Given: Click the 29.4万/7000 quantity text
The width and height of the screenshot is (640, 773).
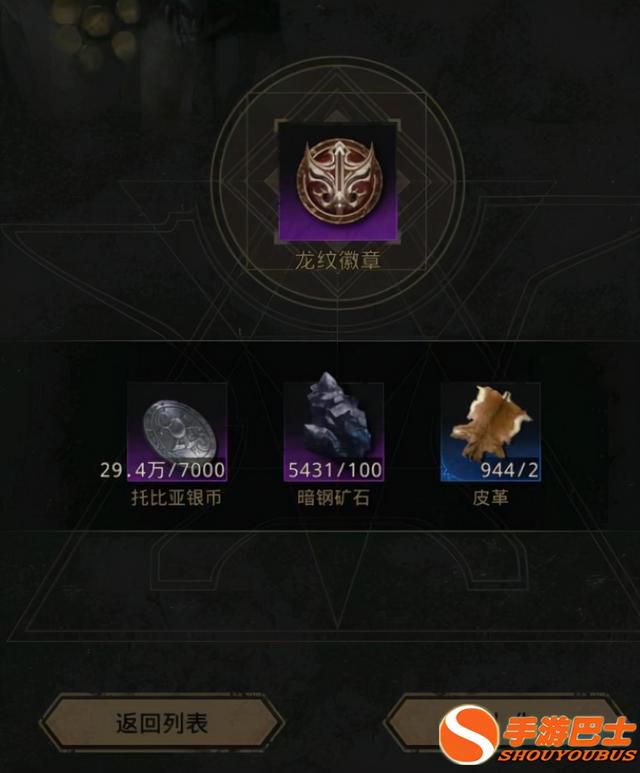Looking at the screenshot, I should (162, 470).
